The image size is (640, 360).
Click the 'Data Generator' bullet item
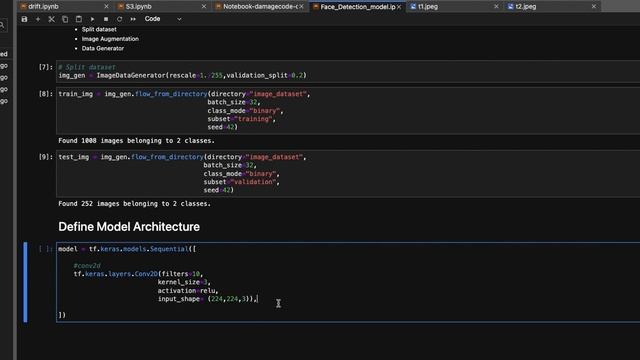103,48
